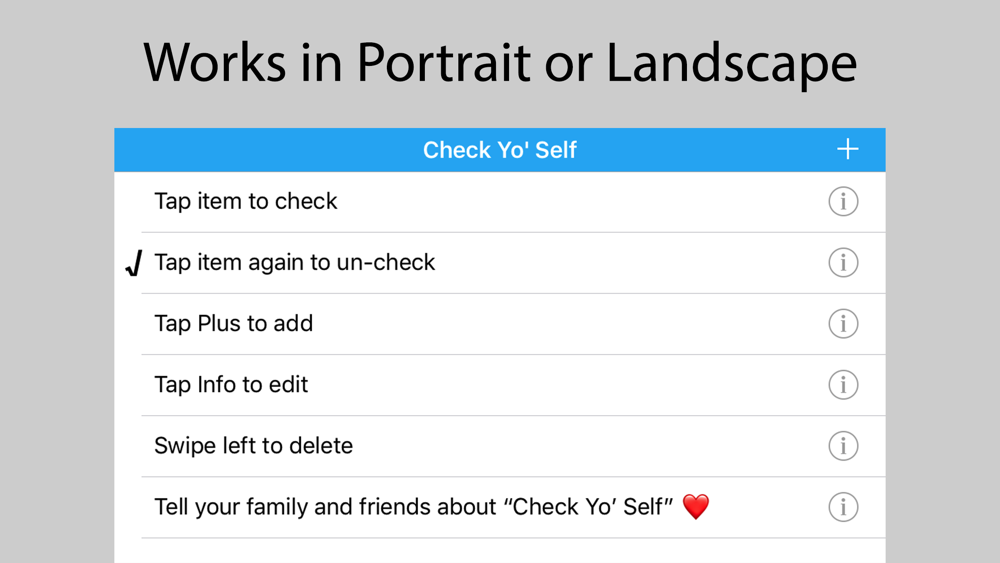This screenshot has height=563, width=1000.
Task: Tap 'Tell your family and friends' item text
Action: pos(414,507)
